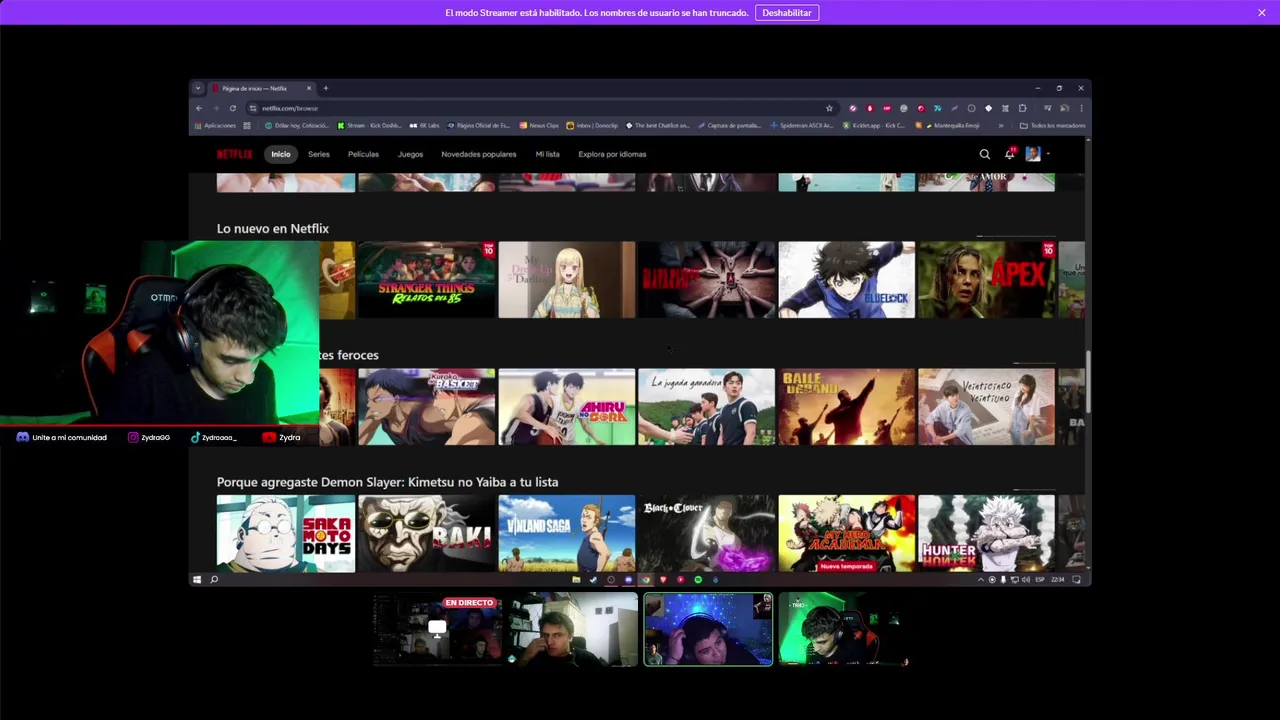
Task: Open the Aplicaciones bookmark
Action: point(215,126)
